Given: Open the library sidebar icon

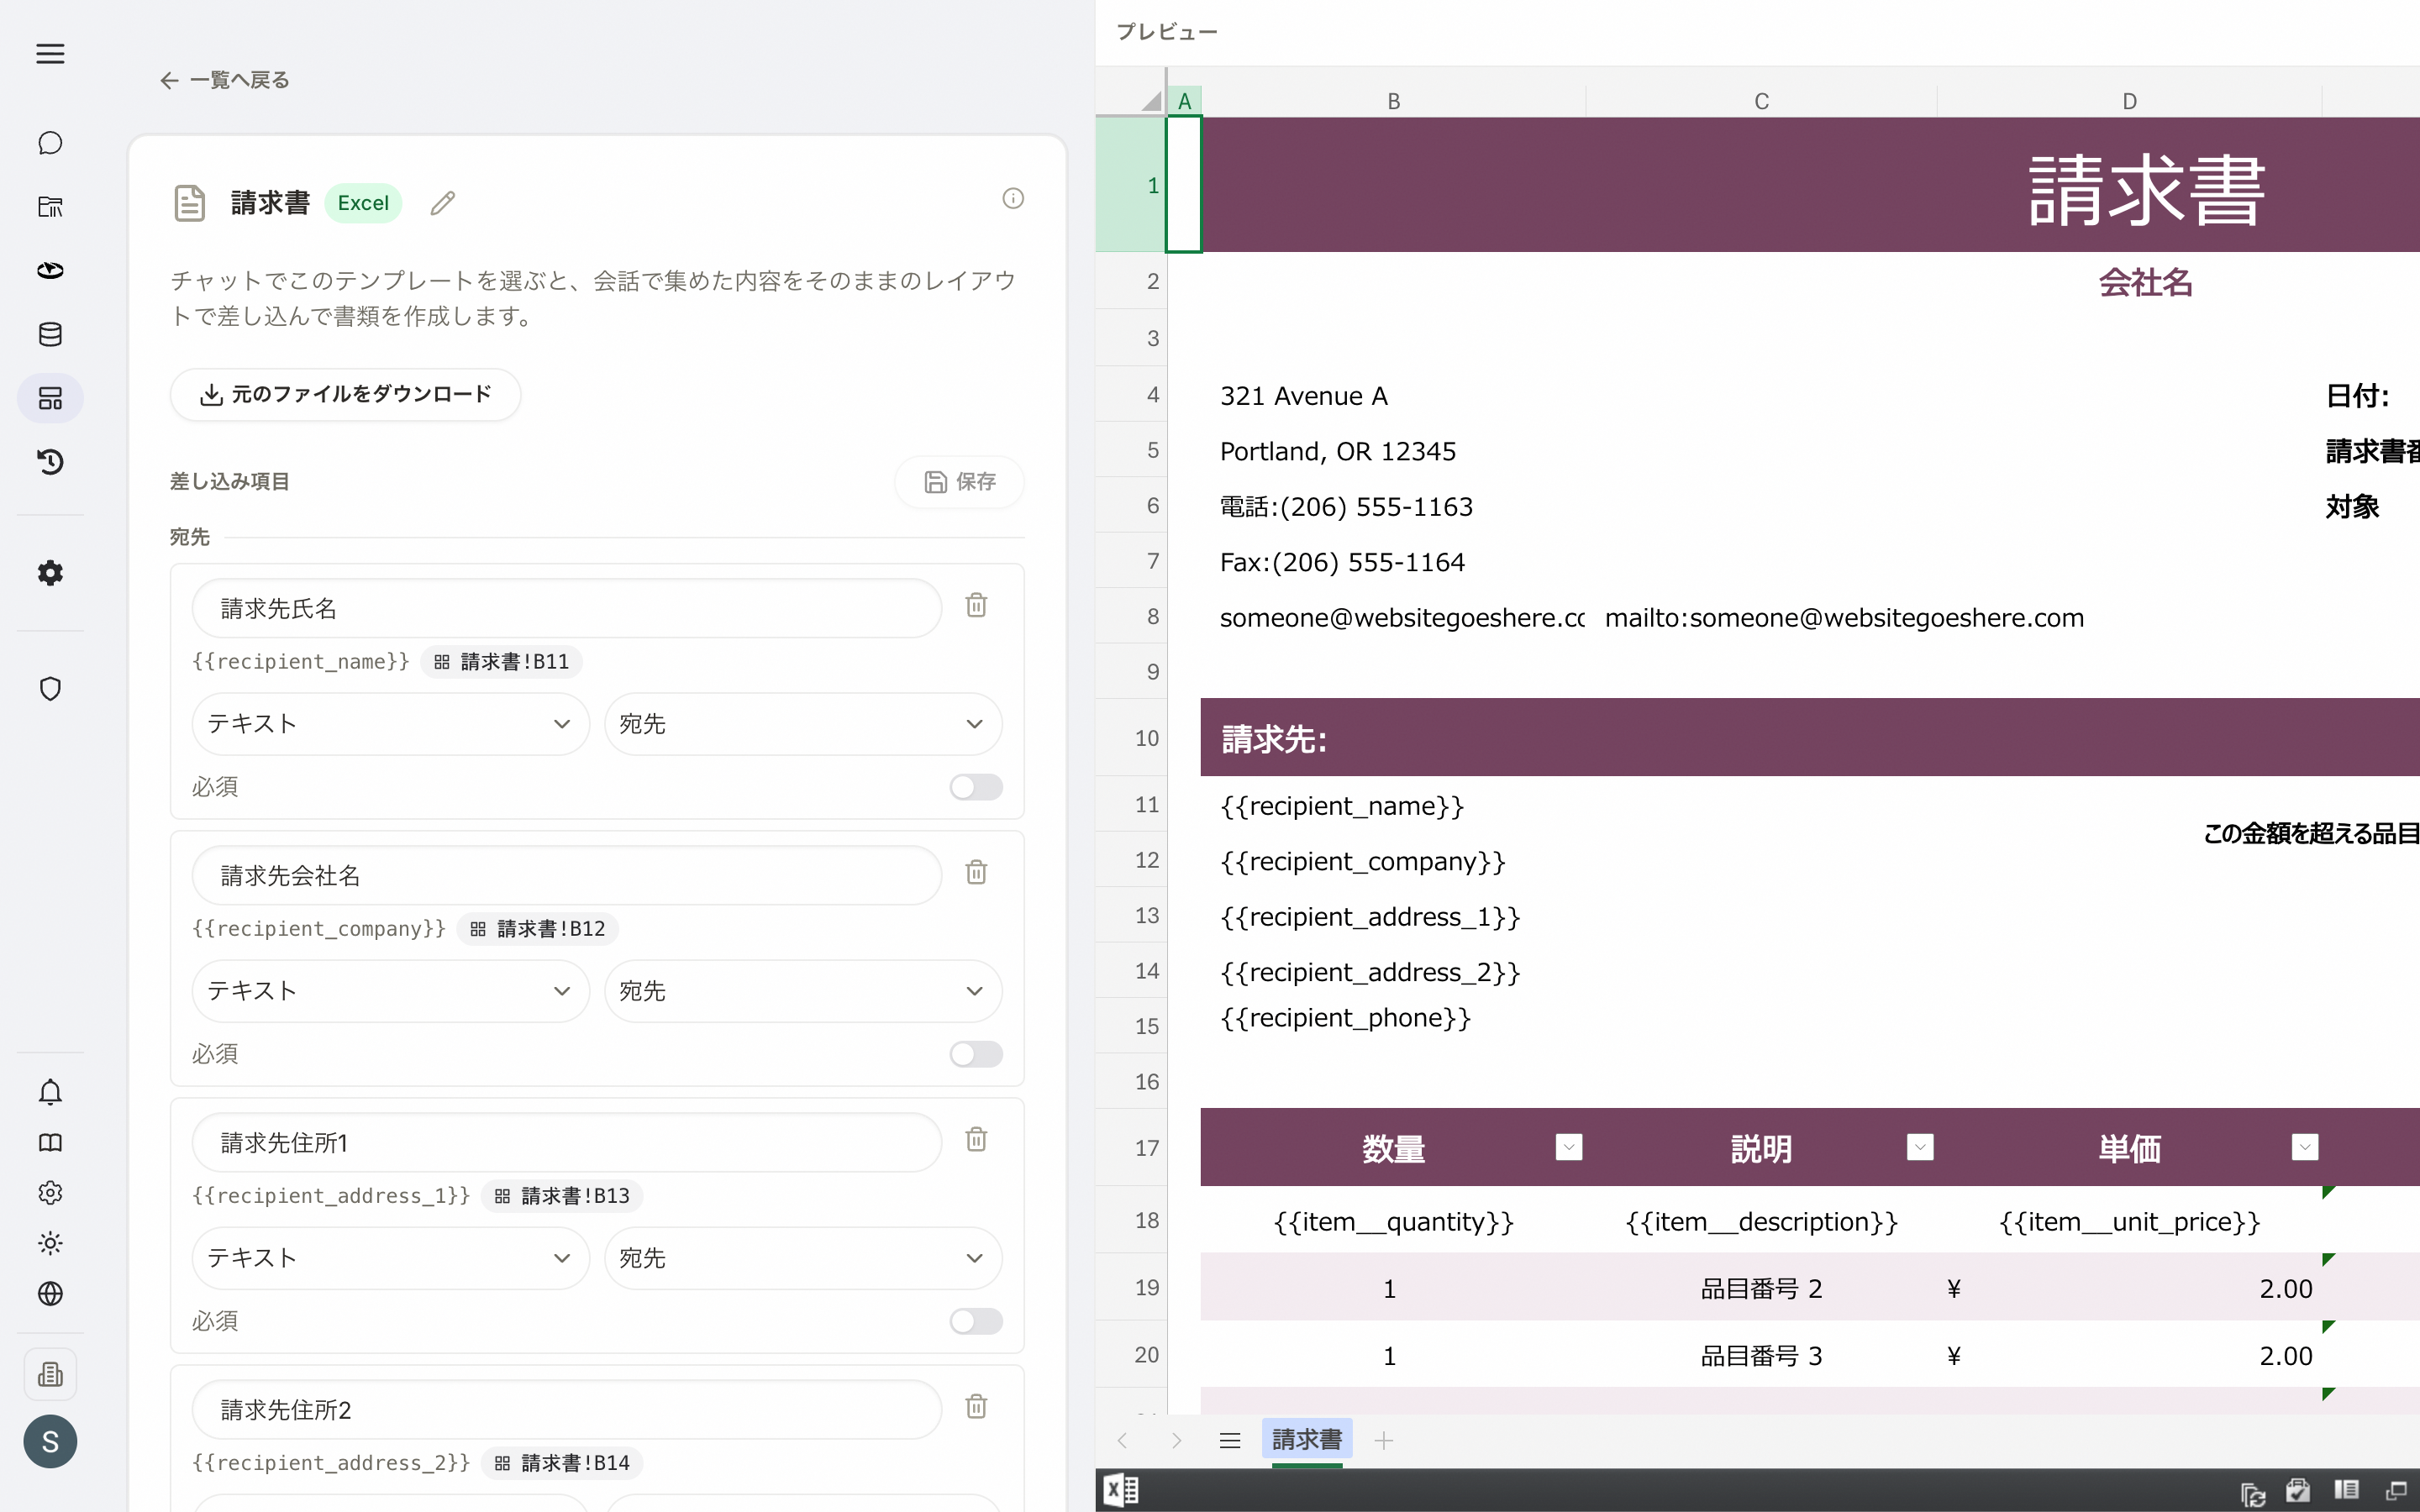Looking at the screenshot, I should [x=50, y=207].
